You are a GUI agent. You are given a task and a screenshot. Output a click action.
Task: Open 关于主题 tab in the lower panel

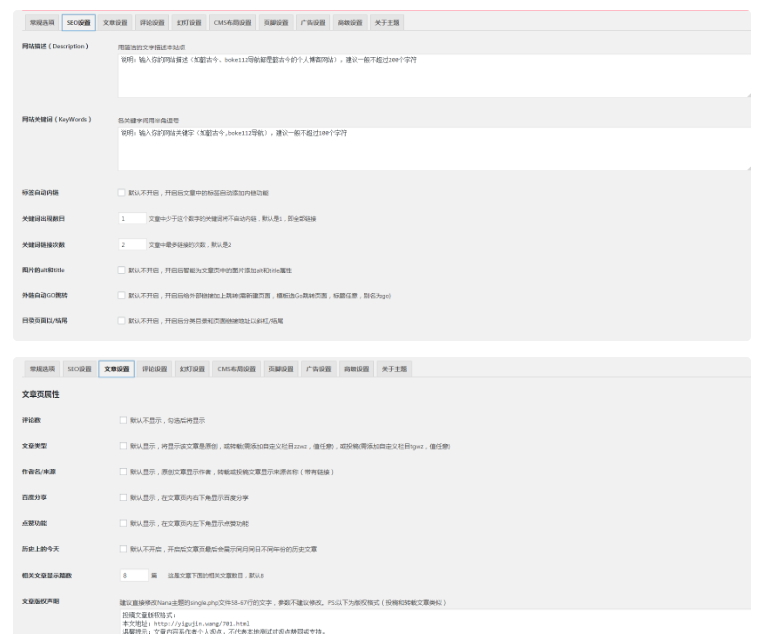pyautogui.click(x=394, y=369)
